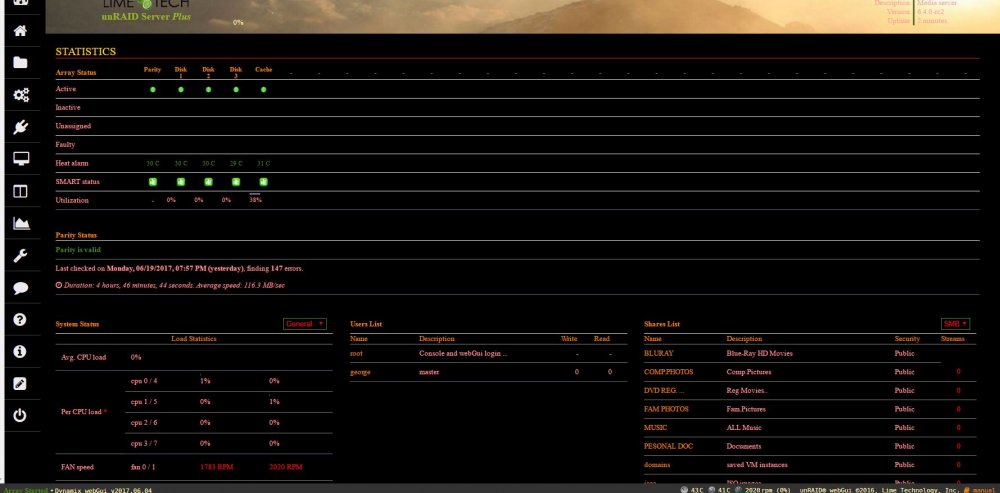Click the clock icon beside parity Duration

point(59,285)
